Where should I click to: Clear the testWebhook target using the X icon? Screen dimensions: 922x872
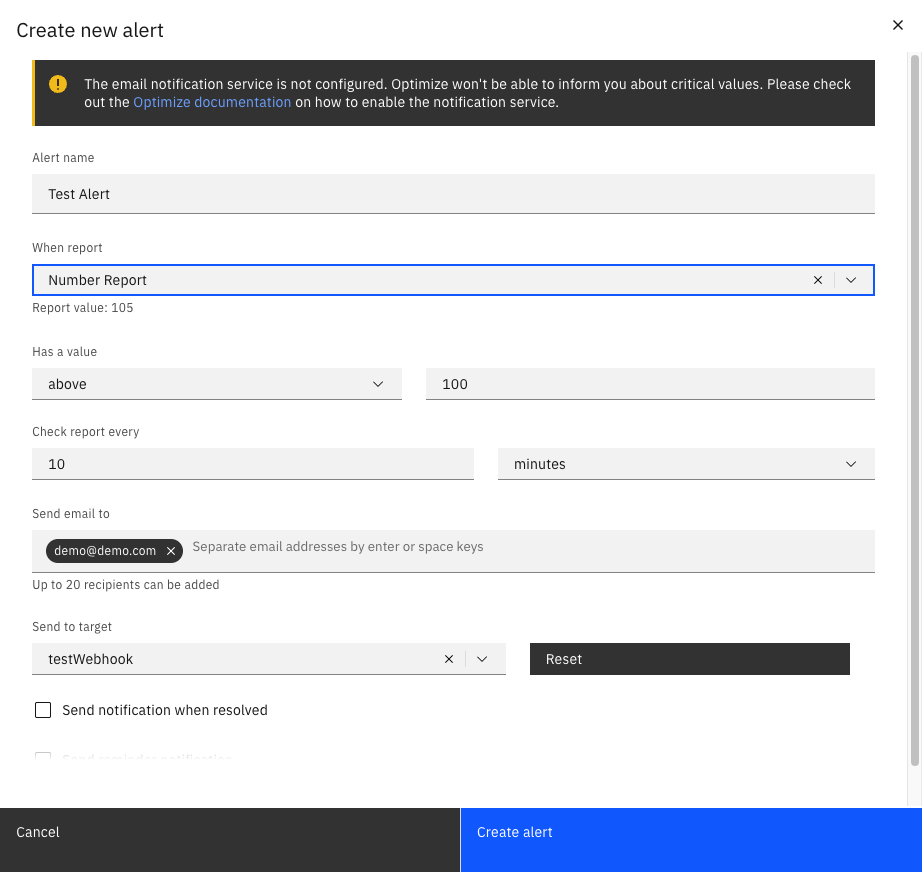[448, 659]
